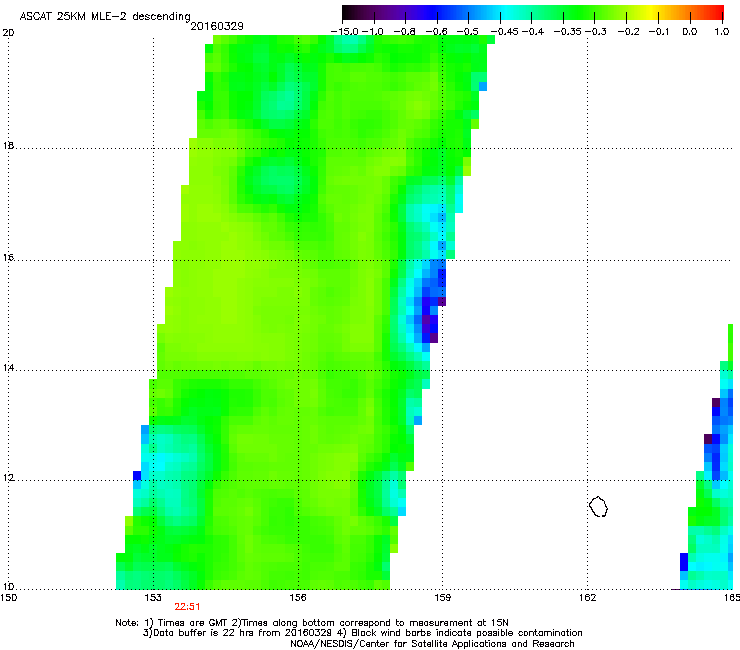Click latitude label 10

[8, 587]
